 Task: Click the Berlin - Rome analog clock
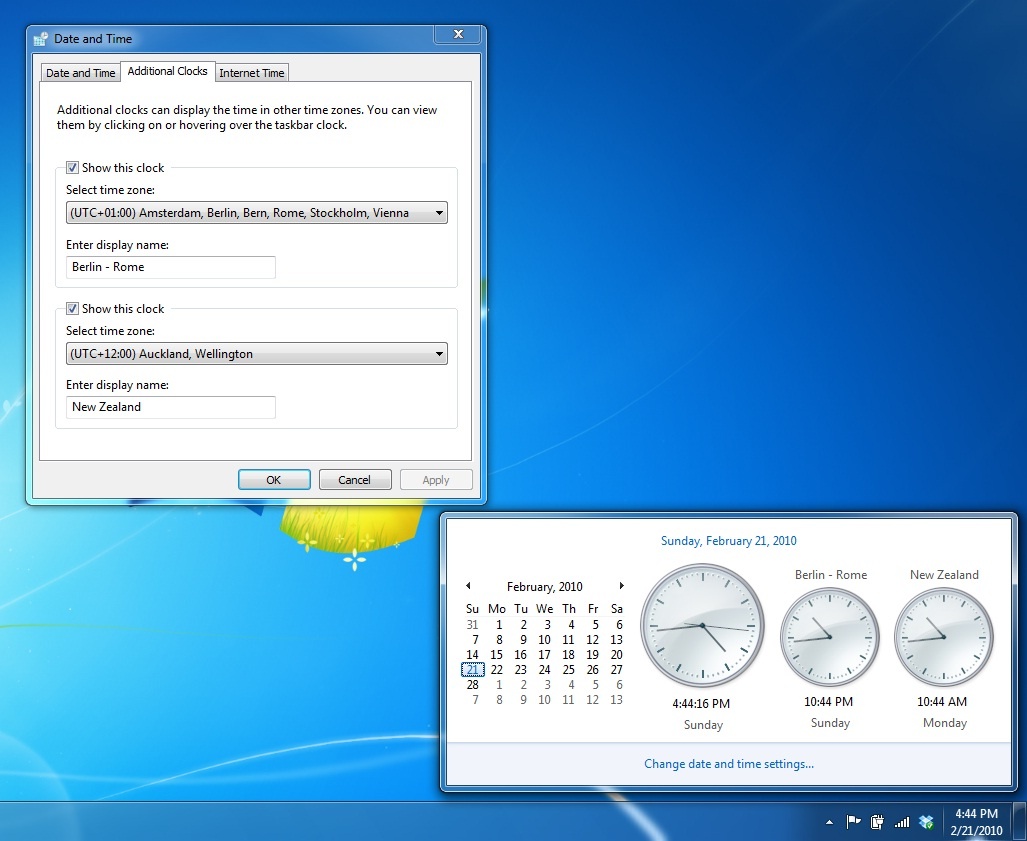(x=830, y=637)
